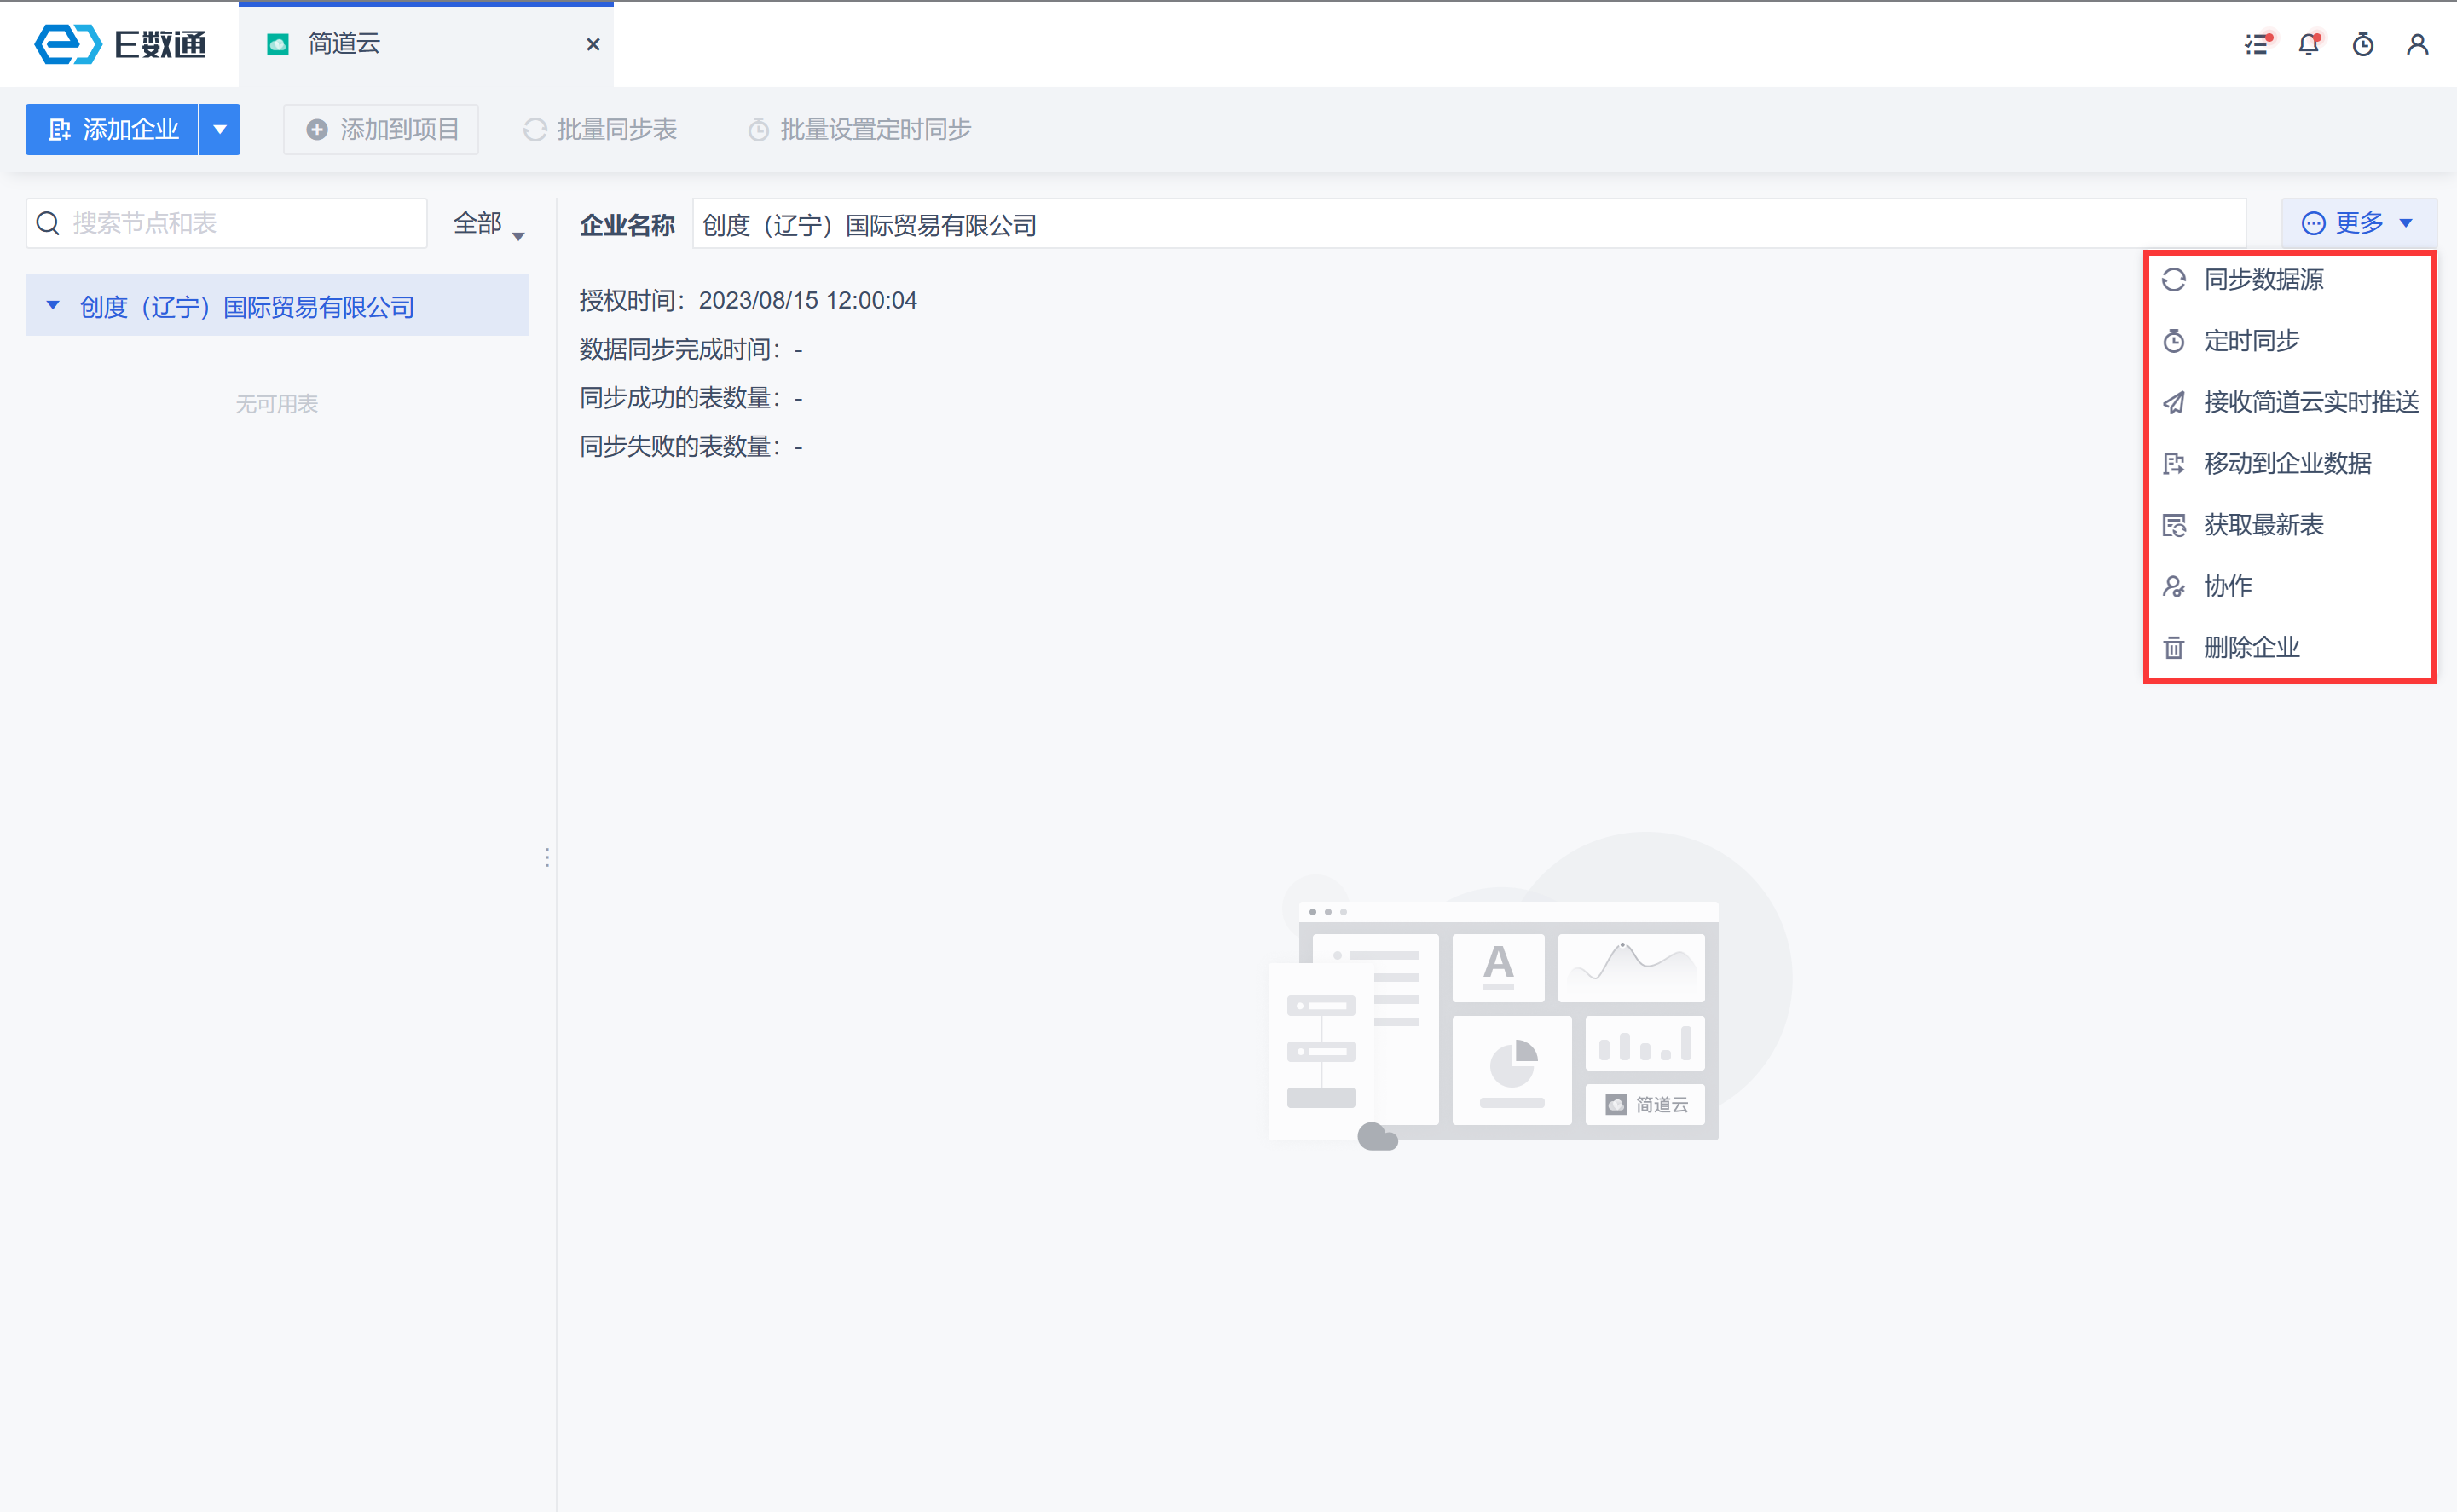Click 添加到项目 button

(x=381, y=129)
